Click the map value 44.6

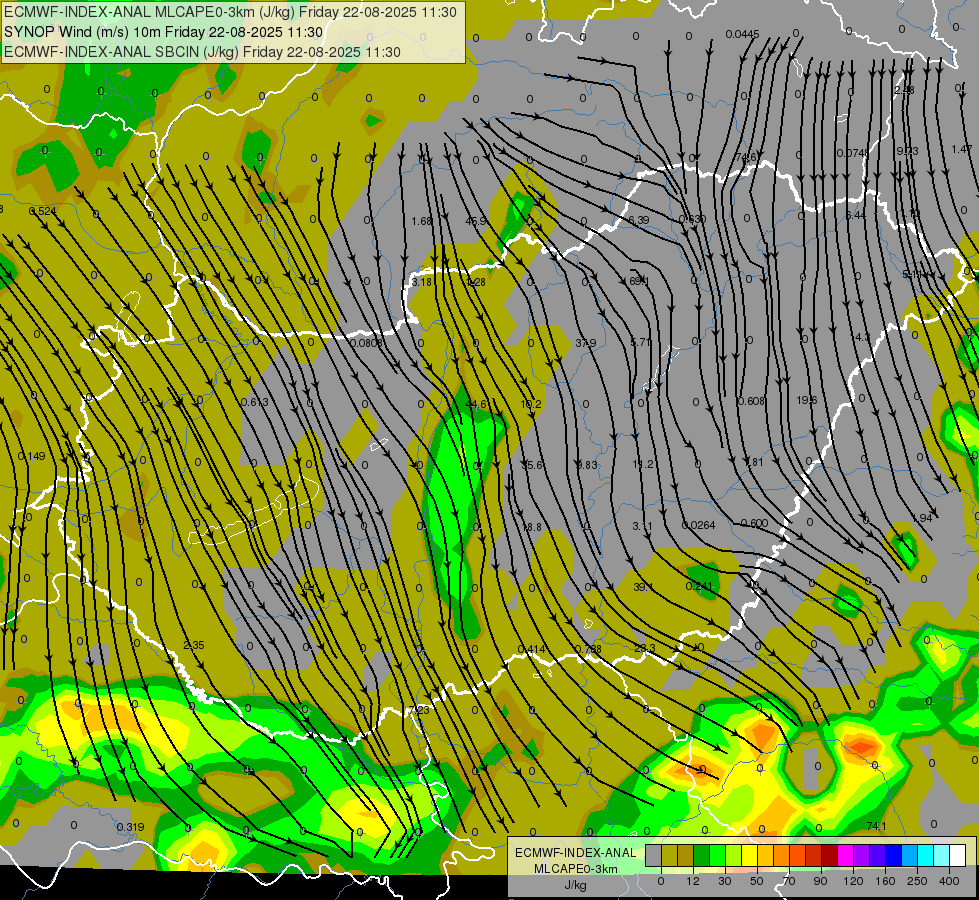[476, 405]
